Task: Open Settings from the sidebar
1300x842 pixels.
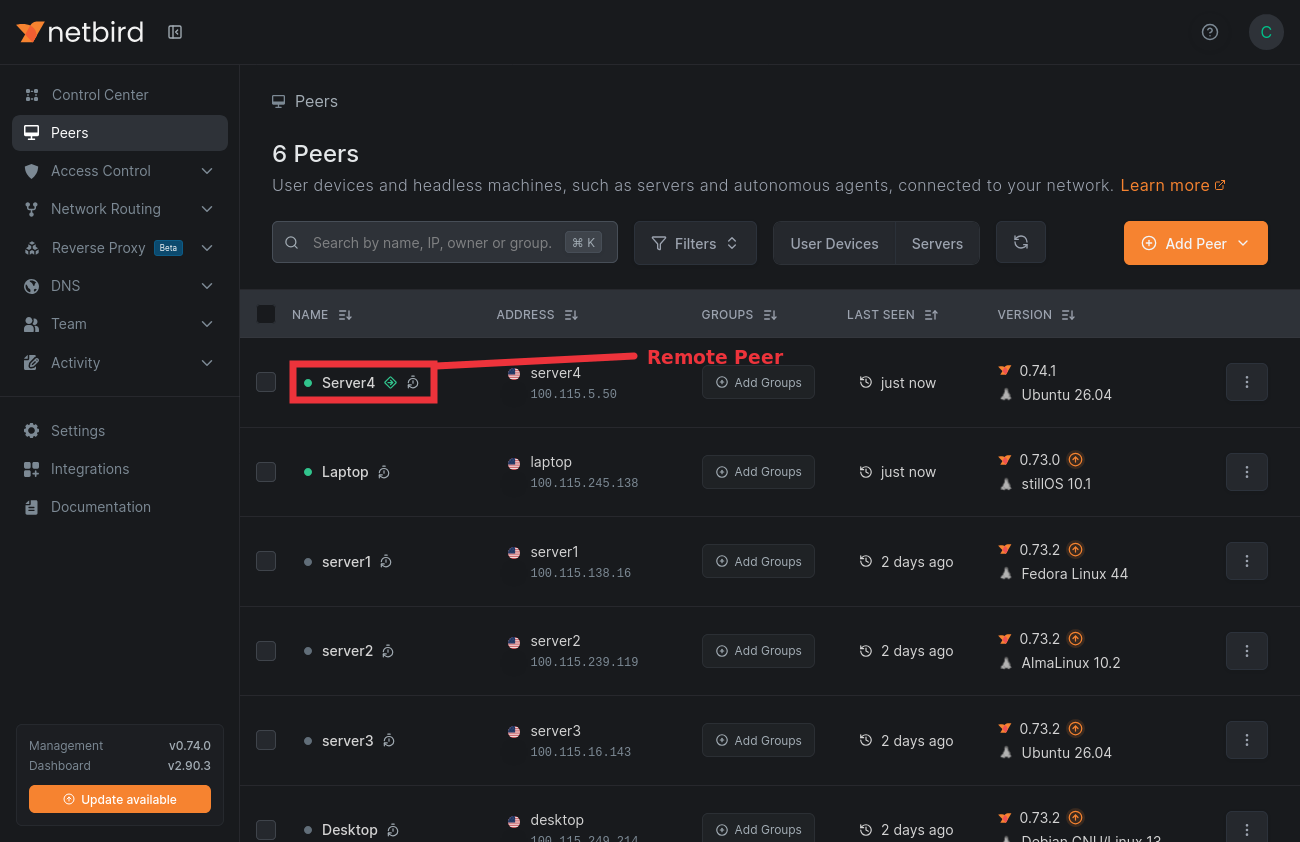Action: pyautogui.click(x=120, y=431)
